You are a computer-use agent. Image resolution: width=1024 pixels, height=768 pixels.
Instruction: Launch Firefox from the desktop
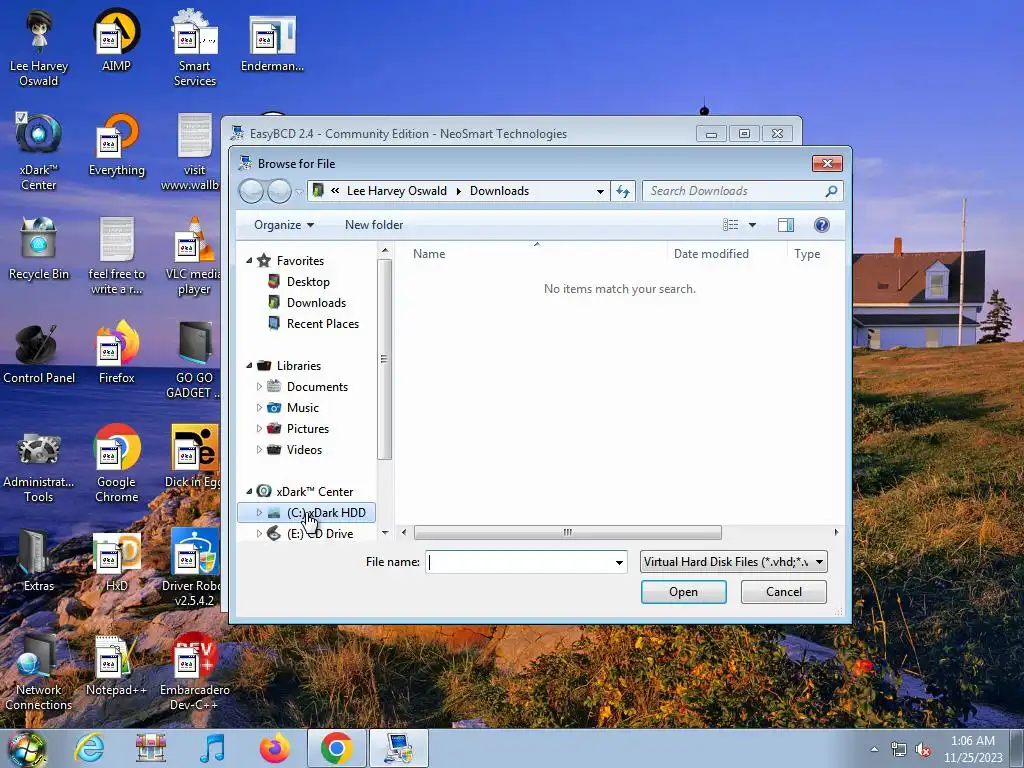click(116, 352)
